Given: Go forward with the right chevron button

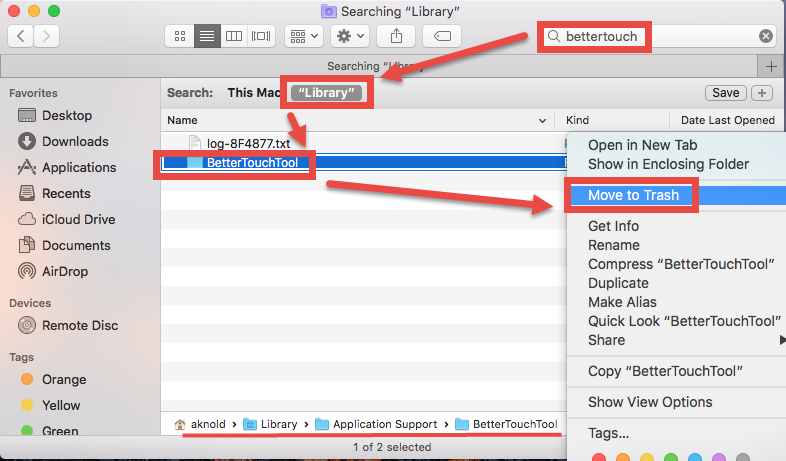Looking at the screenshot, I should point(47,36).
